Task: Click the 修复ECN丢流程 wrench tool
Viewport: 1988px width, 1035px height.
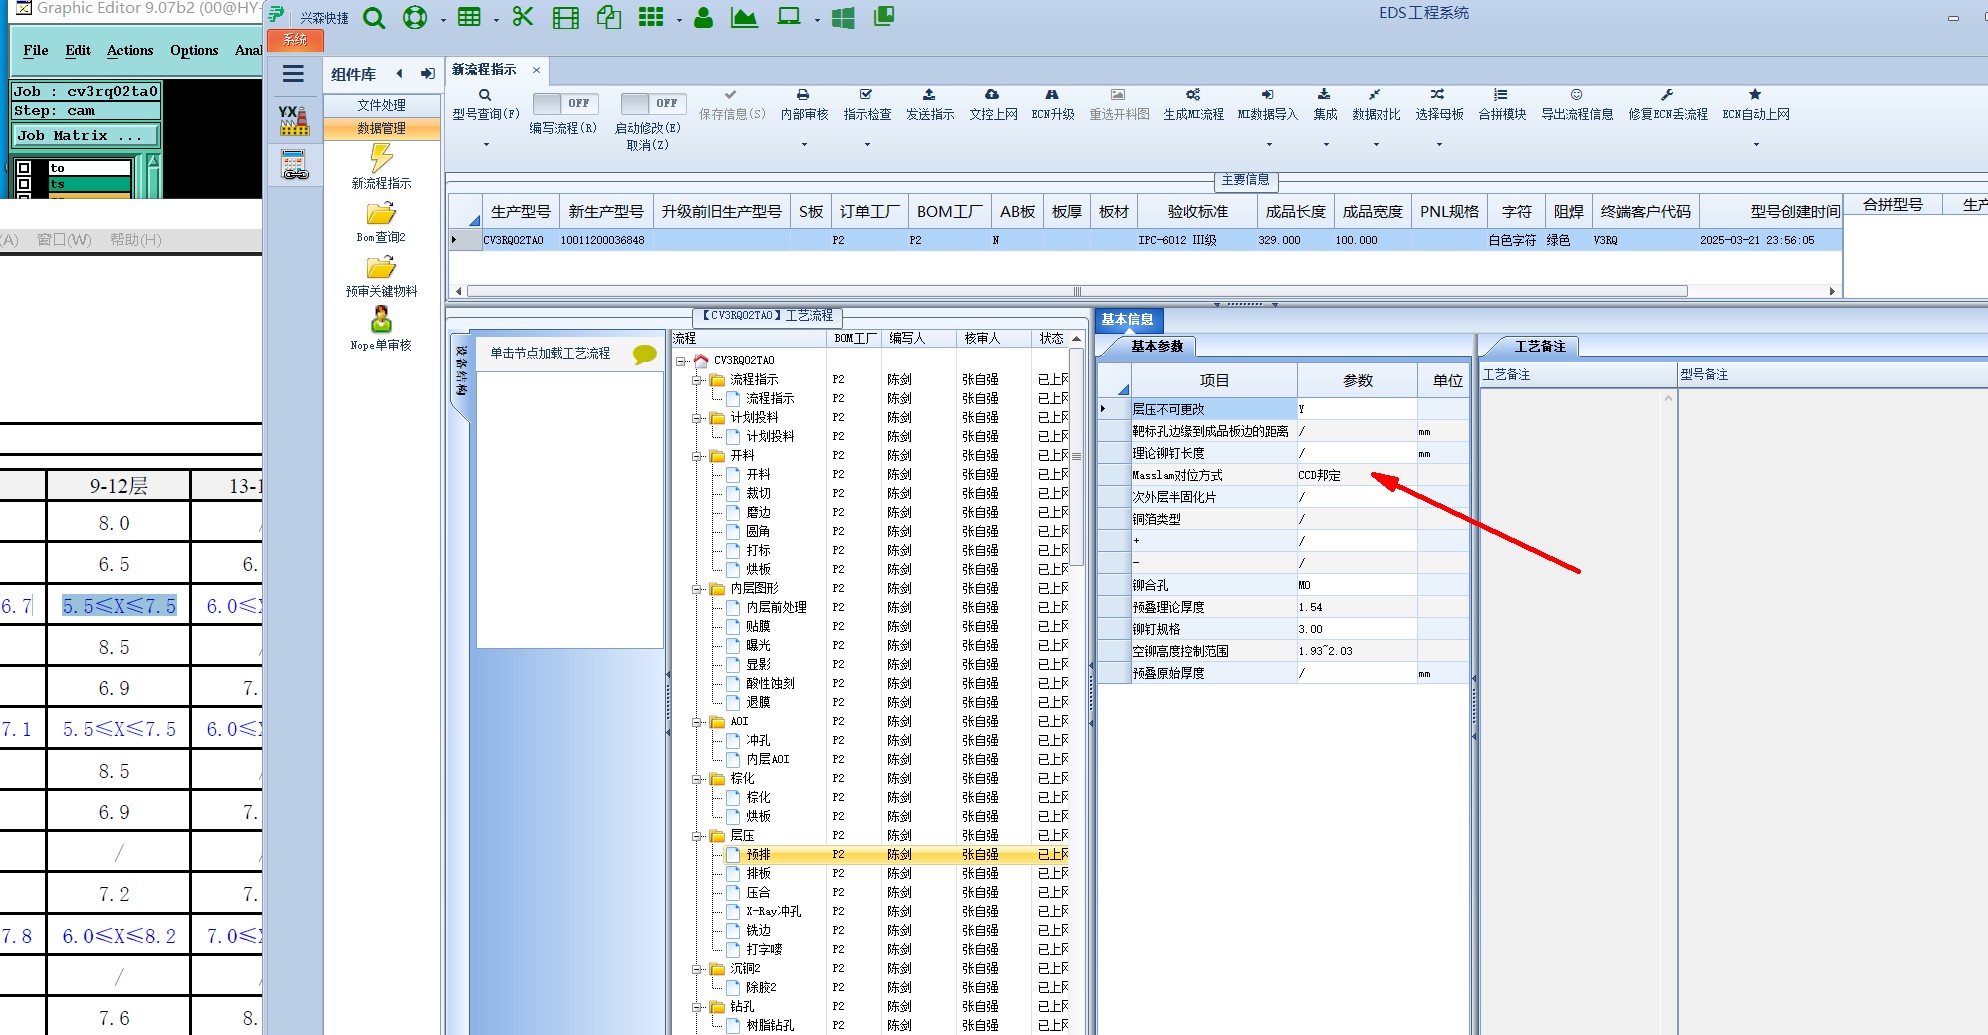Action: pyautogui.click(x=1668, y=104)
